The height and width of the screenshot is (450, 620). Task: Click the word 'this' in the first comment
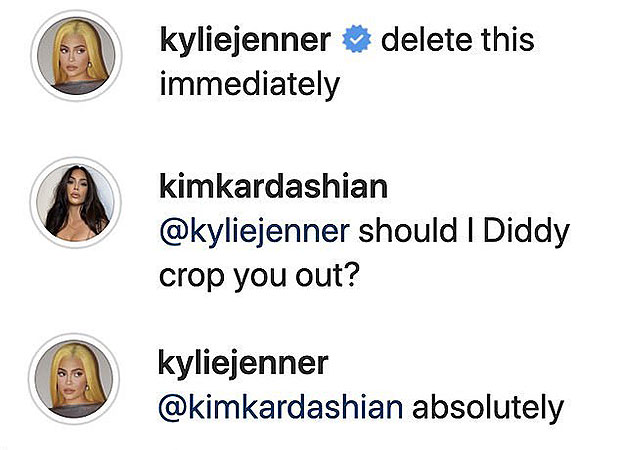click(x=508, y=40)
